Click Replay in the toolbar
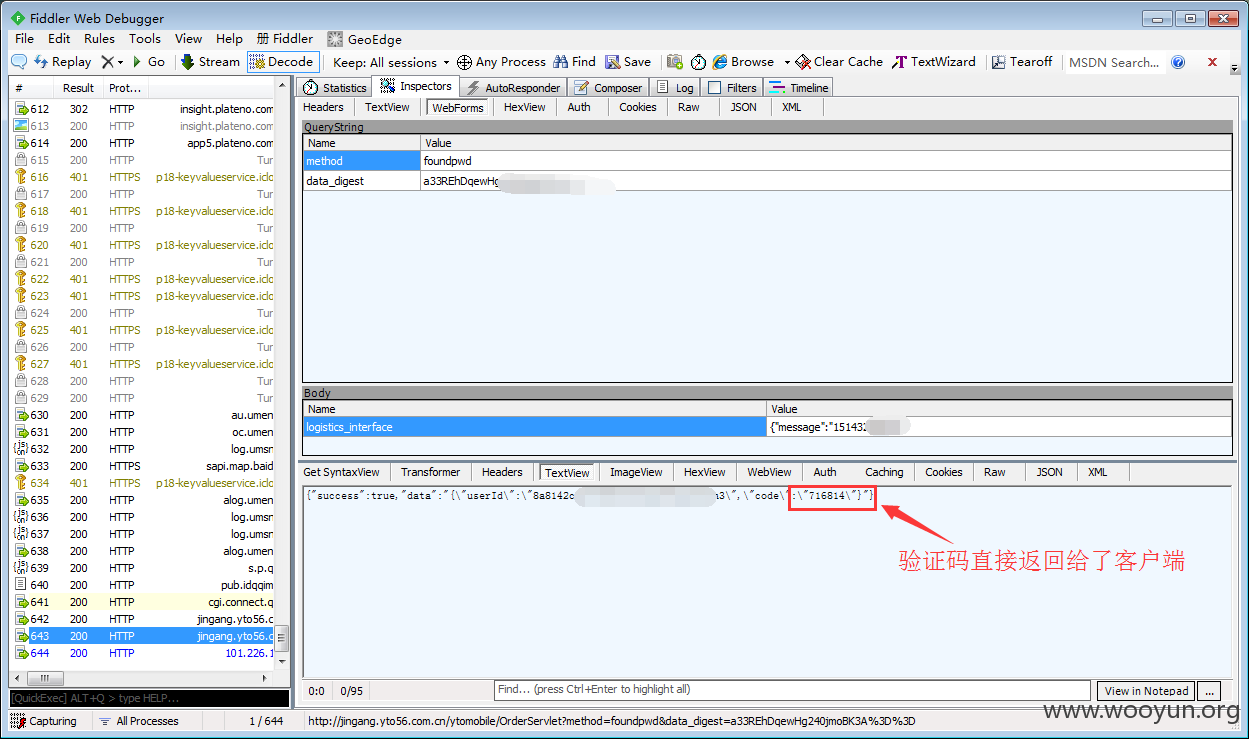Viewport: 1249px width, 739px height. 62,62
